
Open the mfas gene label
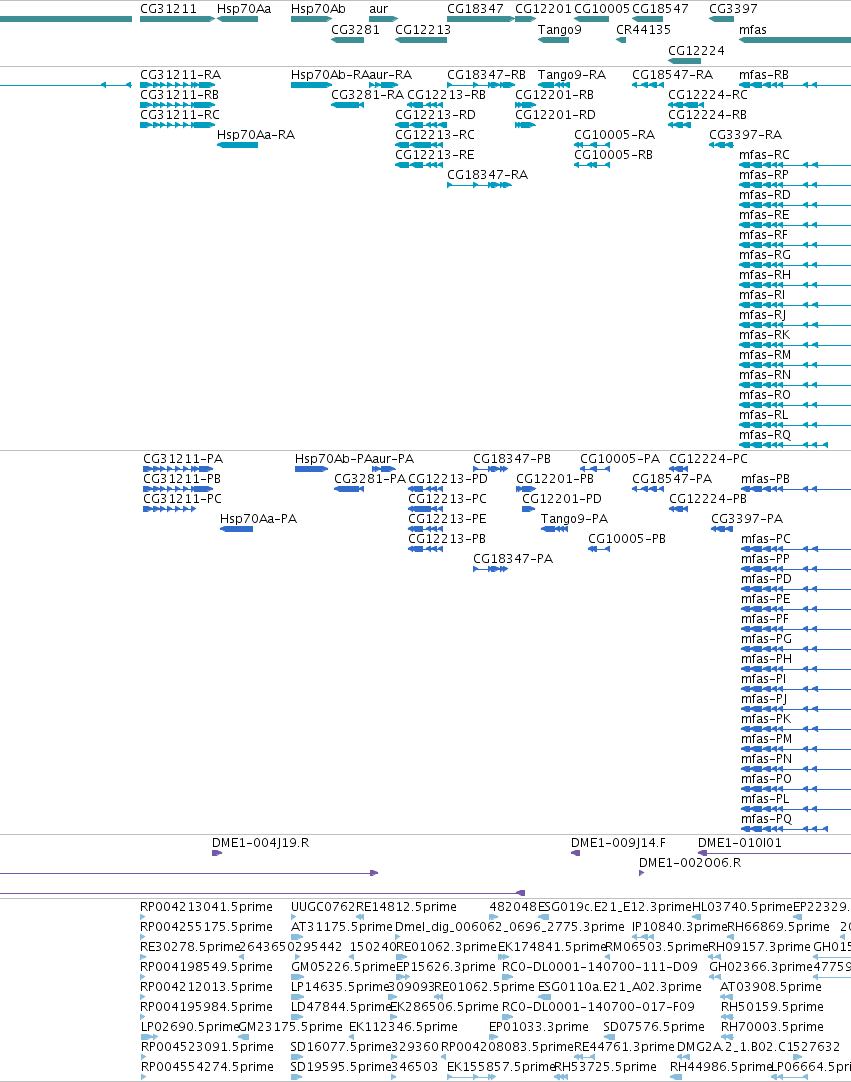click(x=752, y=30)
